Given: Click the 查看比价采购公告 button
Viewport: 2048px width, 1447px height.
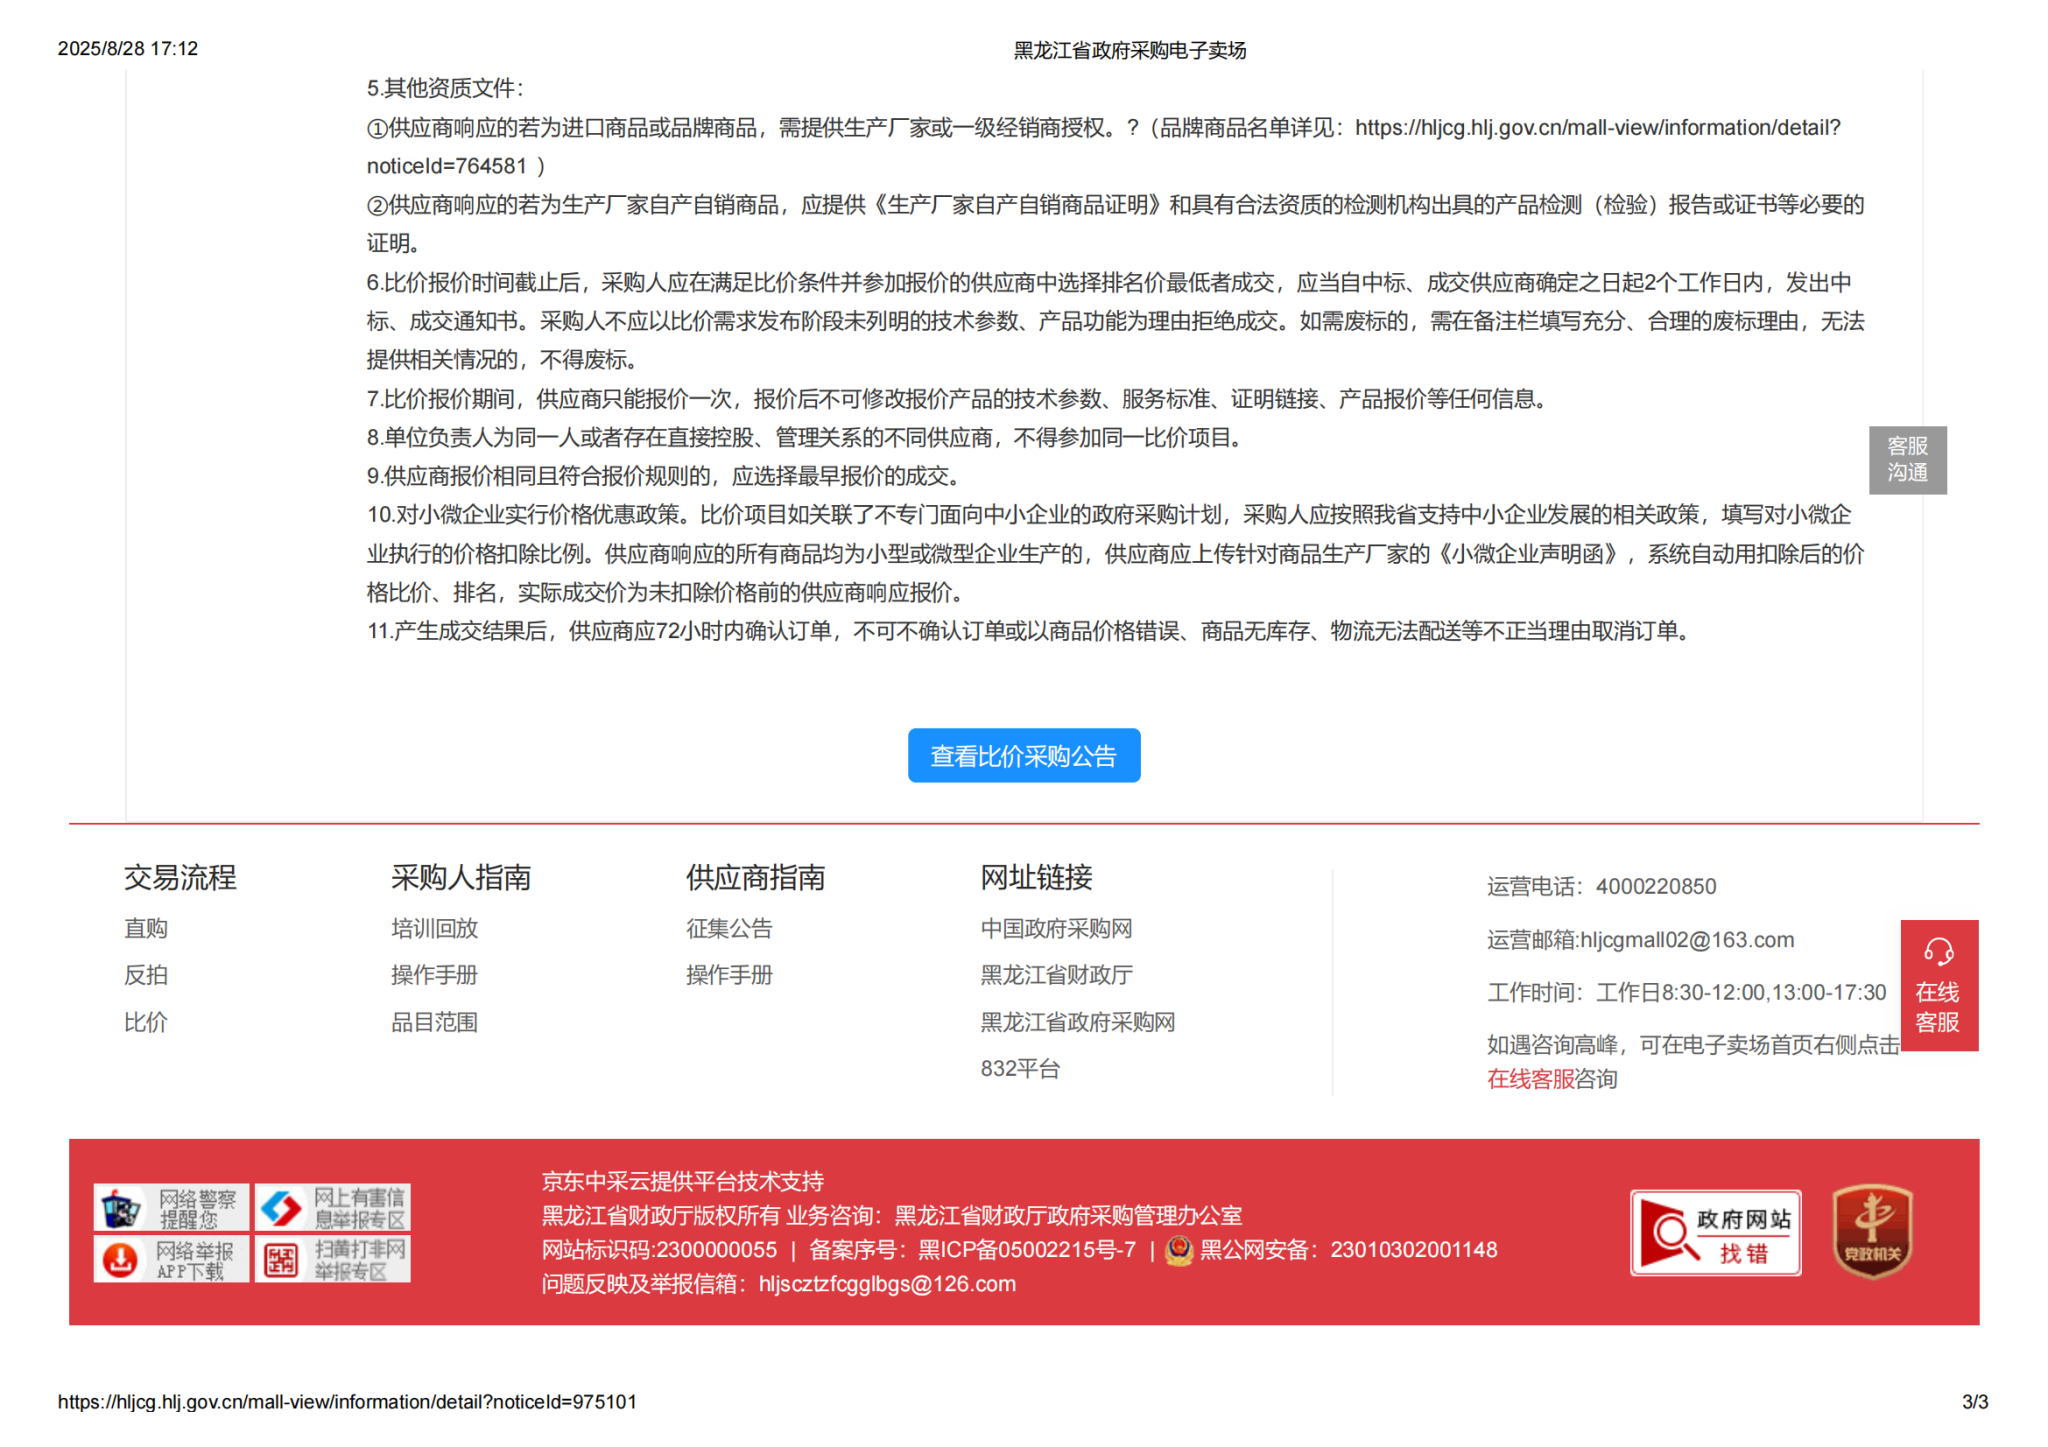Looking at the screenshot, I should tap(1023, 756).
